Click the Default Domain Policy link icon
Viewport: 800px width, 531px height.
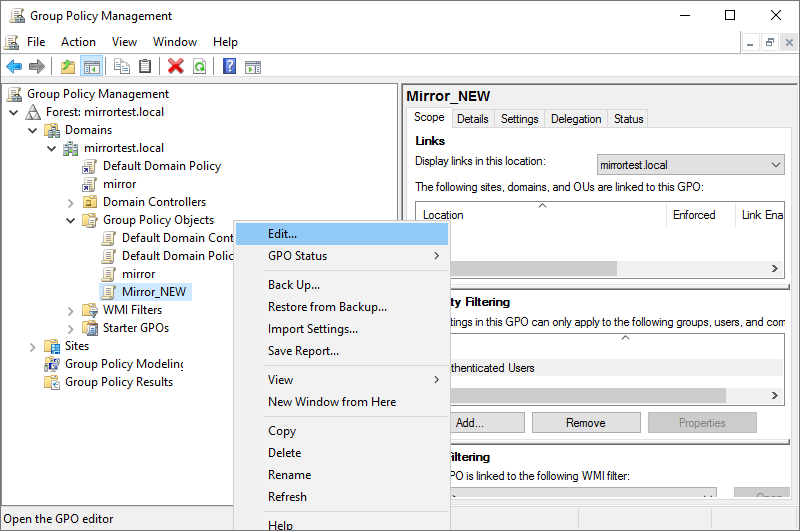[x=89, y=166]
